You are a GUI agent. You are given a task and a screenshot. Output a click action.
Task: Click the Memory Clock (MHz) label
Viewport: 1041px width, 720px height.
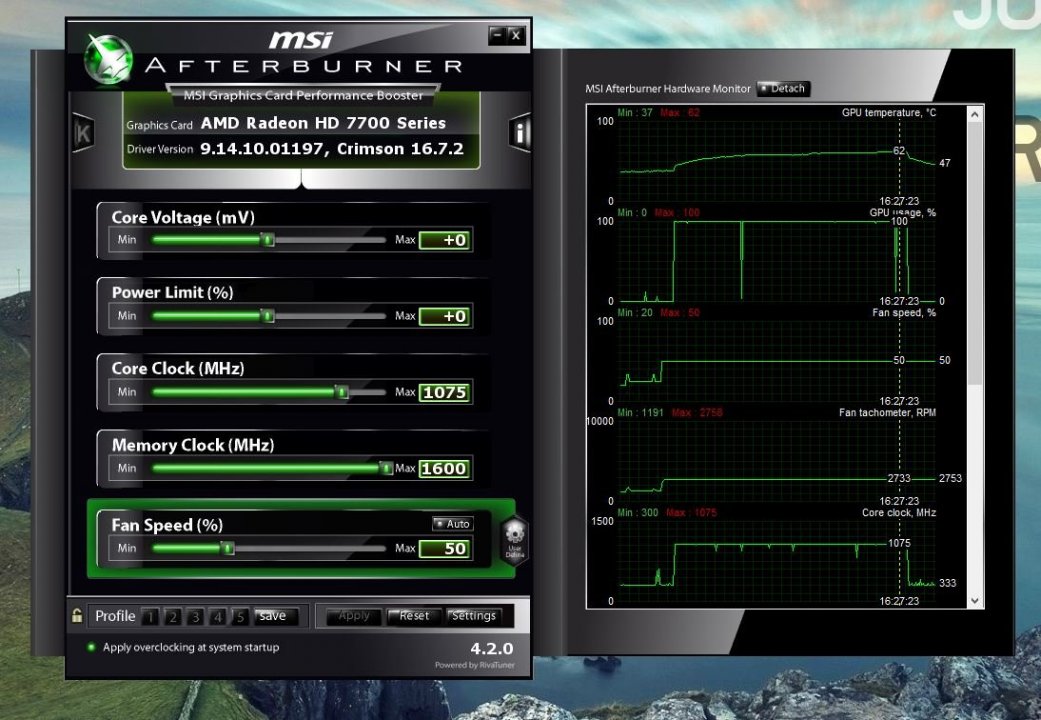(193, 445)
